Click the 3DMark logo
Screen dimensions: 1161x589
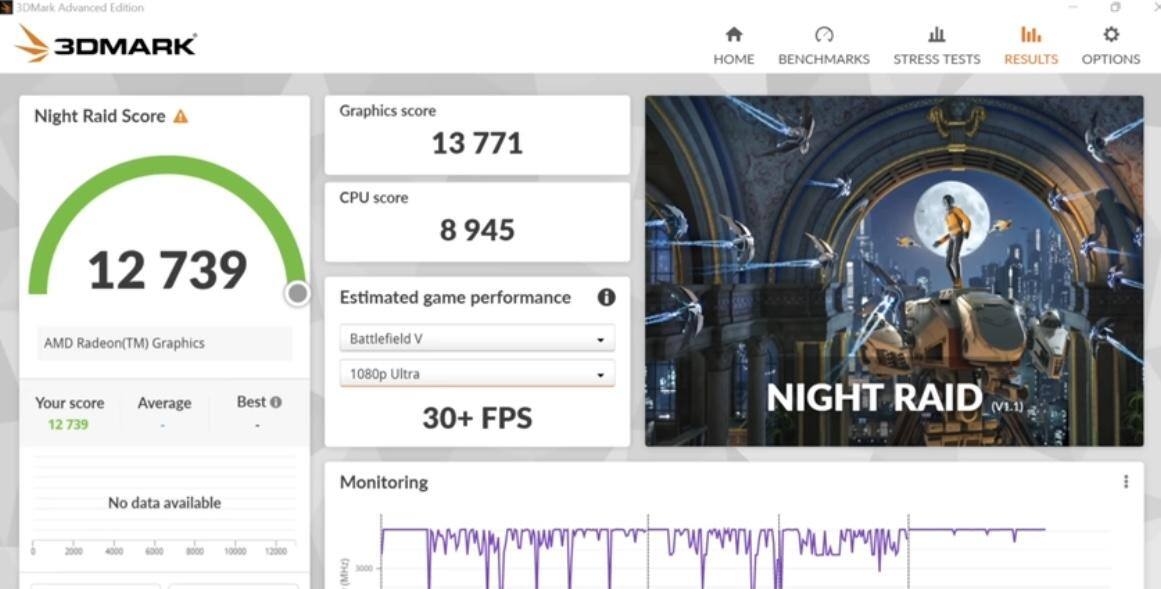(x=106, y=44)
